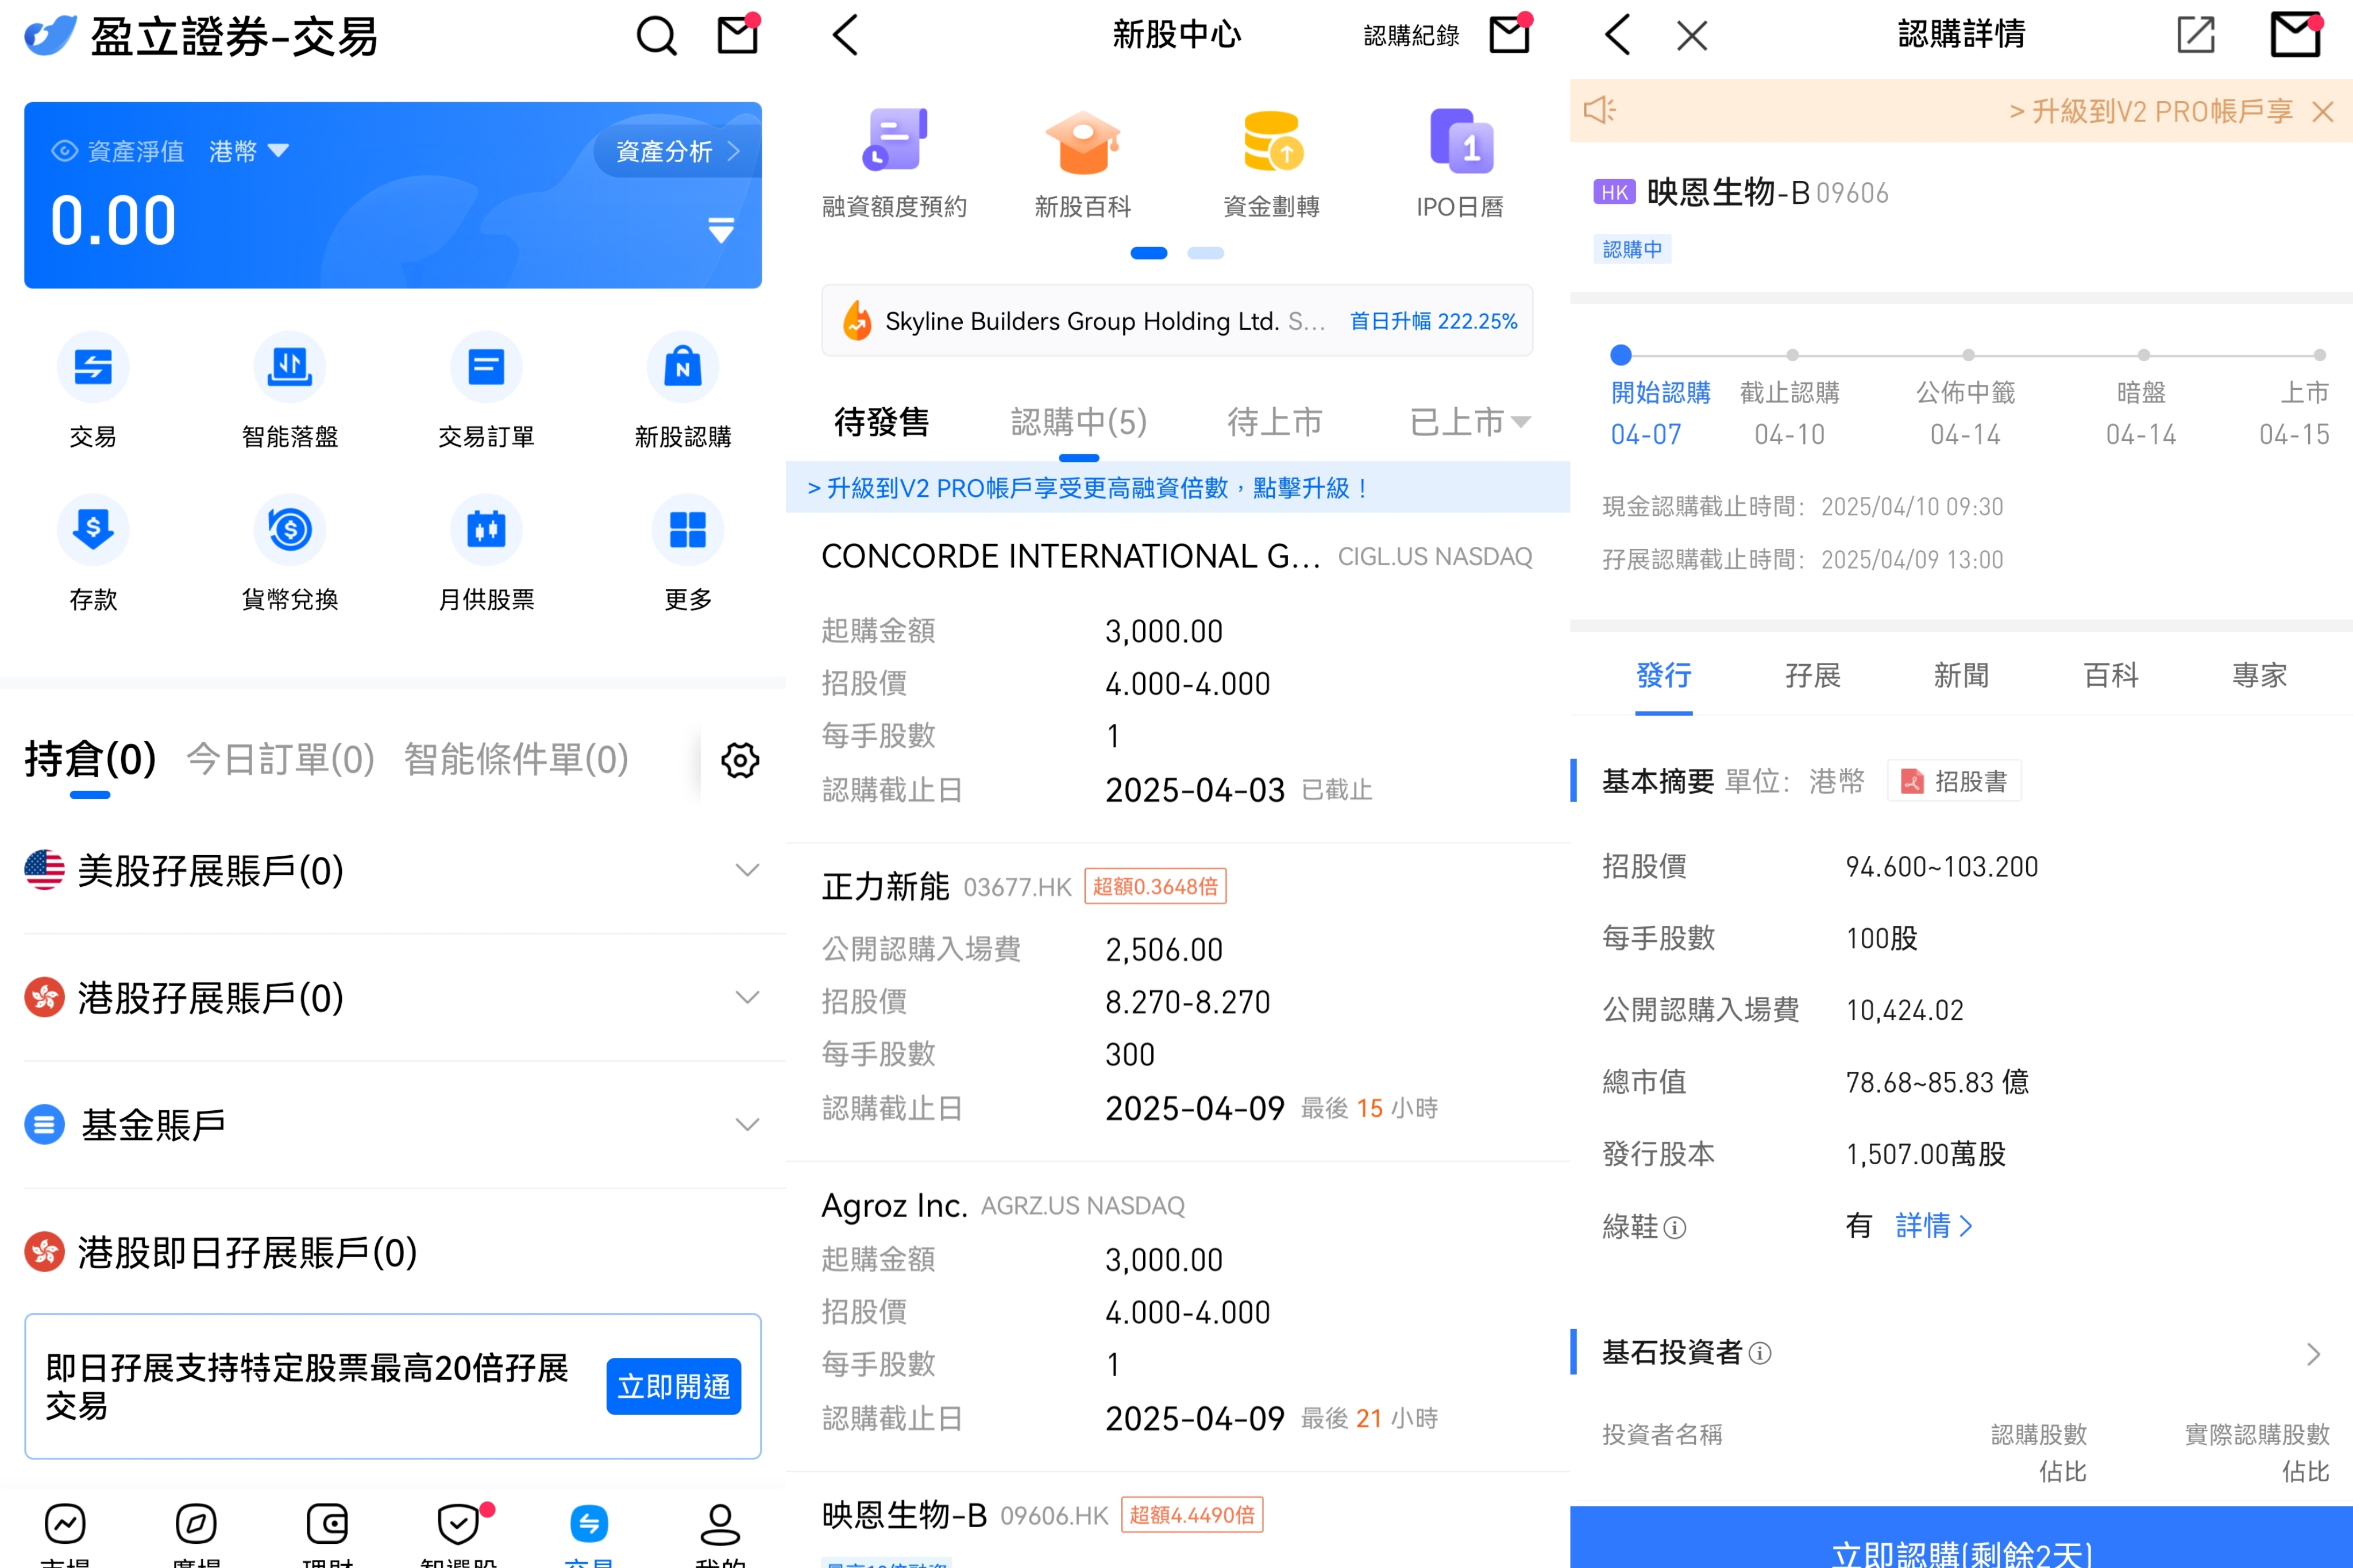
Task: Open 資產分析 asset analysis
Action: [677, 151]
